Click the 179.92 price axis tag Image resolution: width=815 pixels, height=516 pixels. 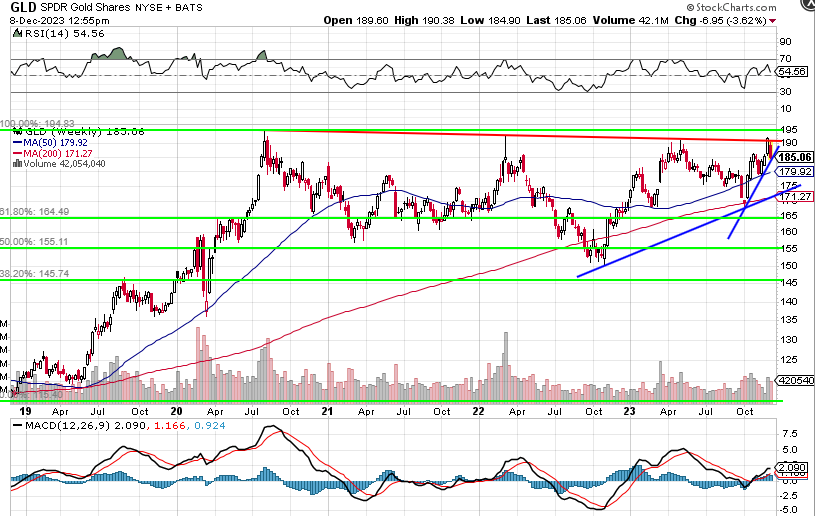click(x=794, y=171)
